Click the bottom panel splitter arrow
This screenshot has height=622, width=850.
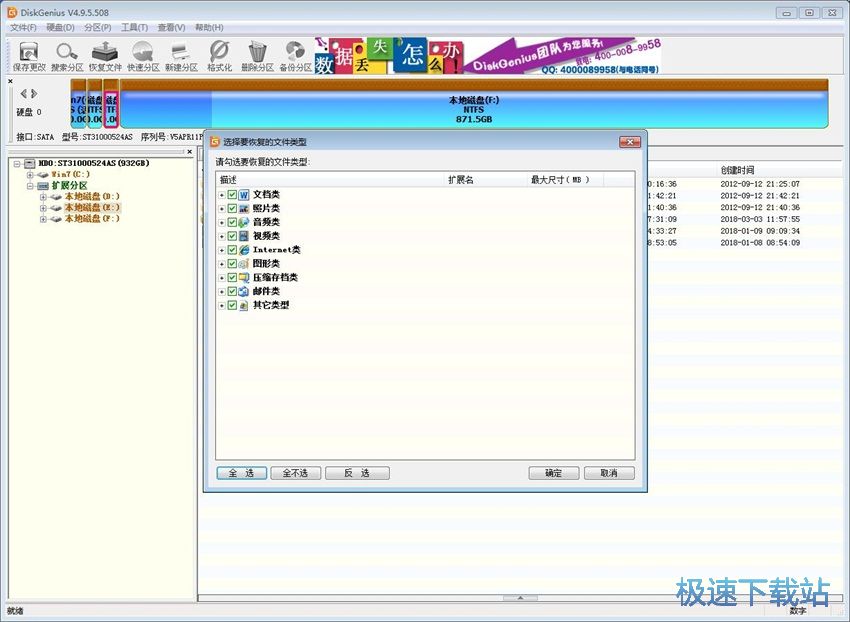pyautogui.click(x=520, y=598)
